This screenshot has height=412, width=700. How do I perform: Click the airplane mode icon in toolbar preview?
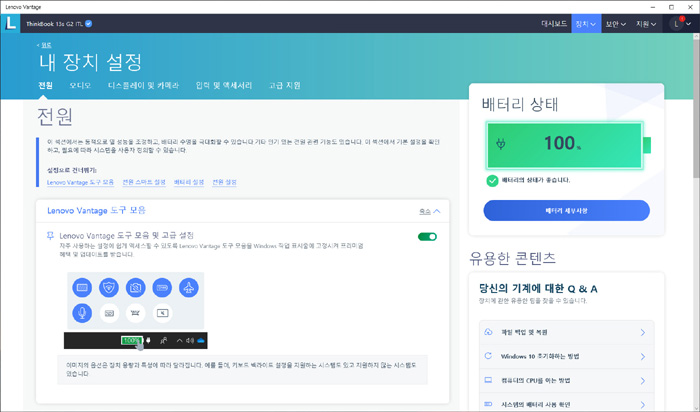pos(189,287)
